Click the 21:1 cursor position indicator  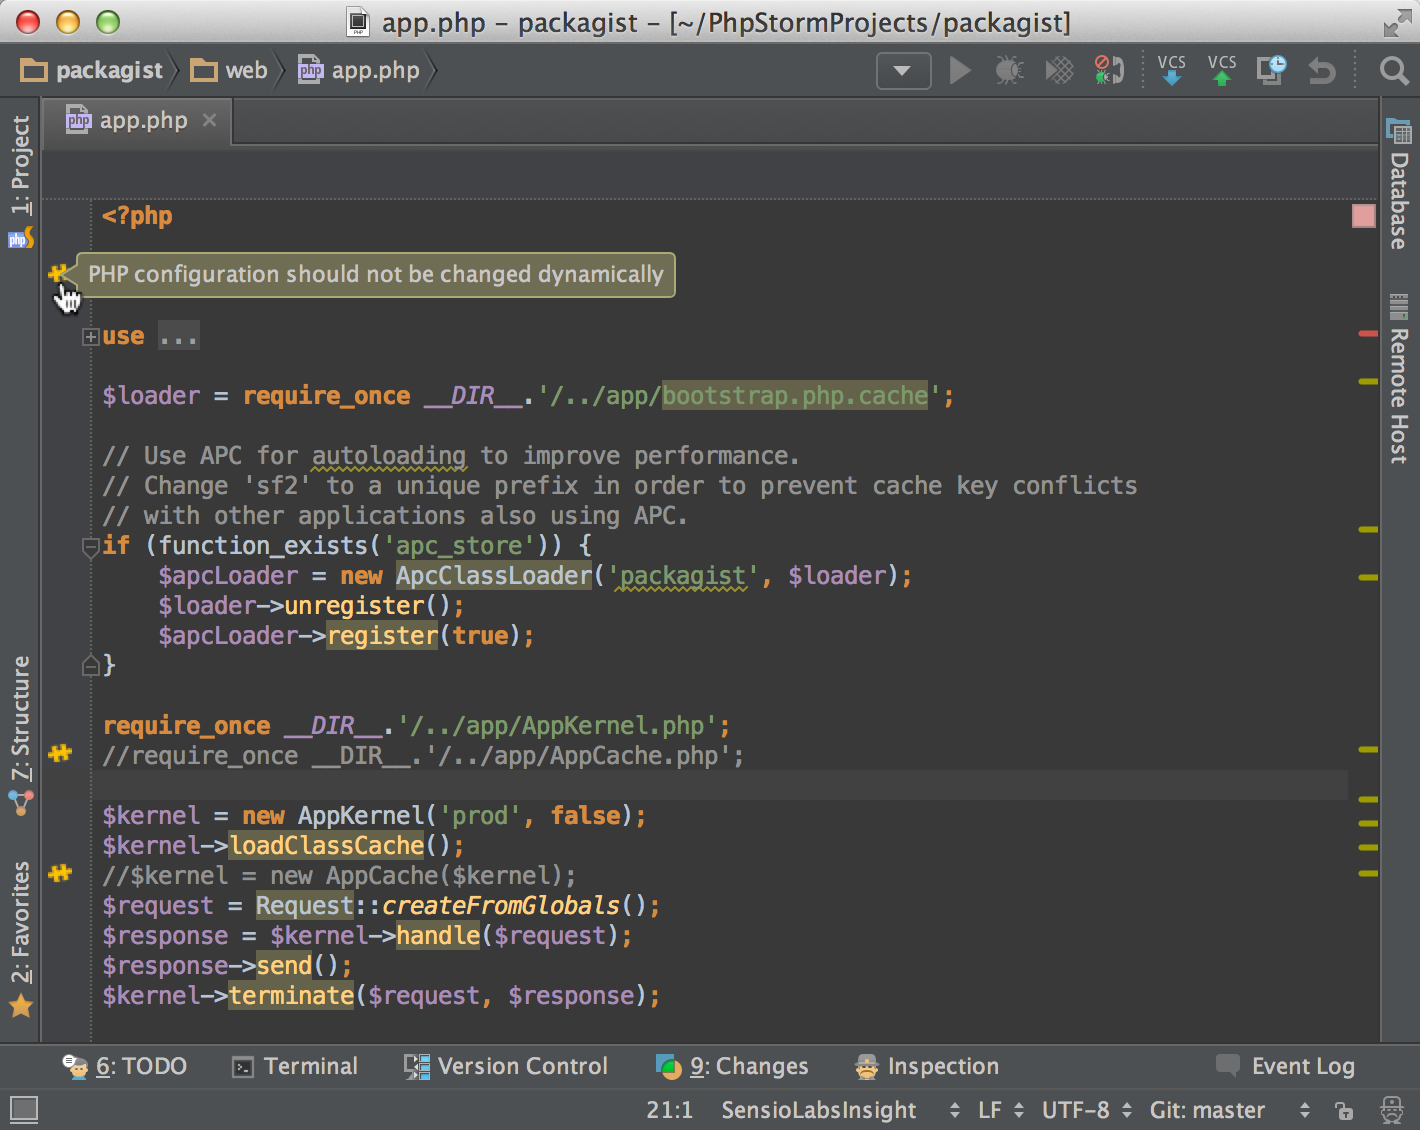(x=669, y=1110)
